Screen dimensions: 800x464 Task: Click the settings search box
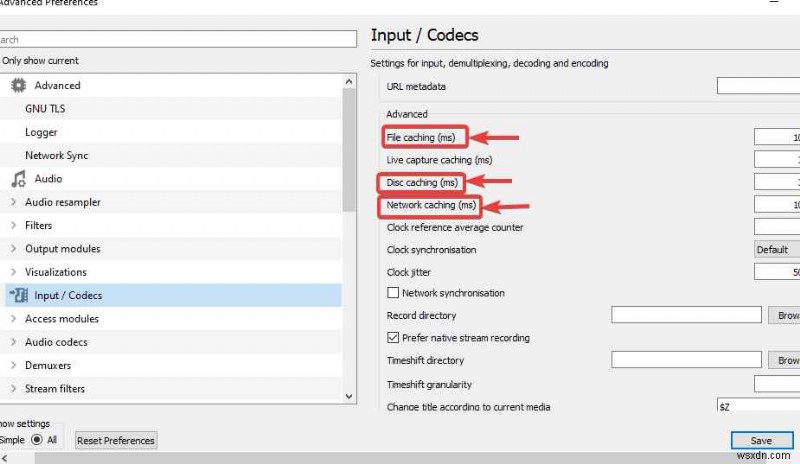[178, 40]
